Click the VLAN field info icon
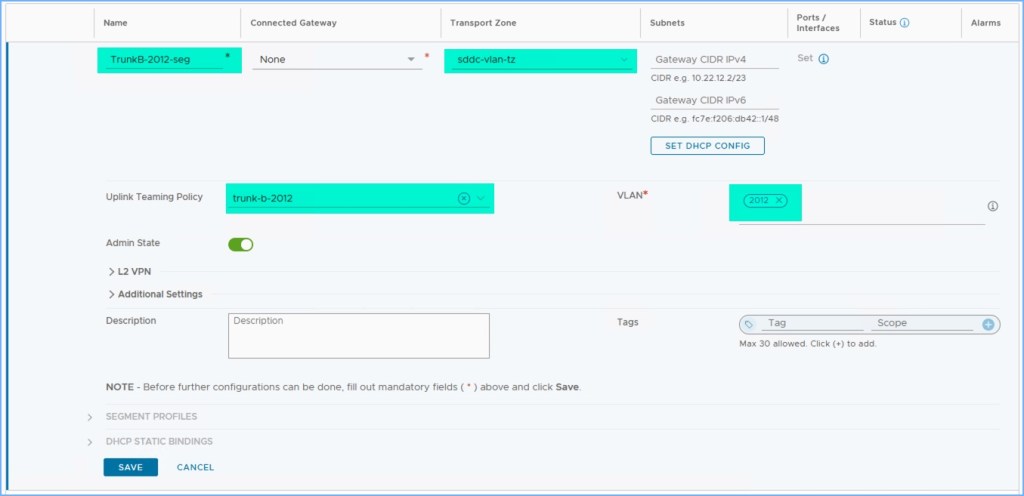 click(992, 206)
